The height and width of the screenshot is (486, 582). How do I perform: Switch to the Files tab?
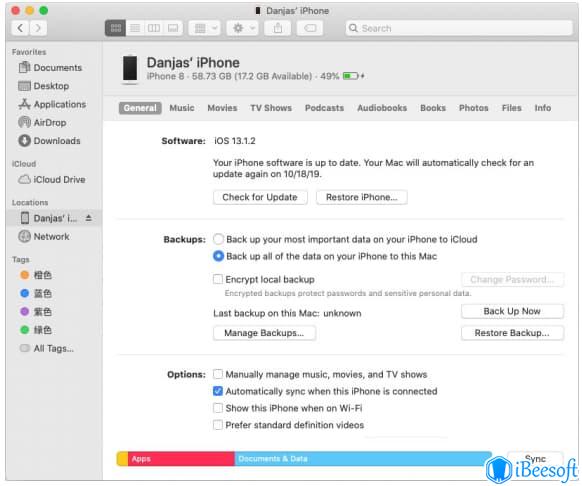point(511,108)
